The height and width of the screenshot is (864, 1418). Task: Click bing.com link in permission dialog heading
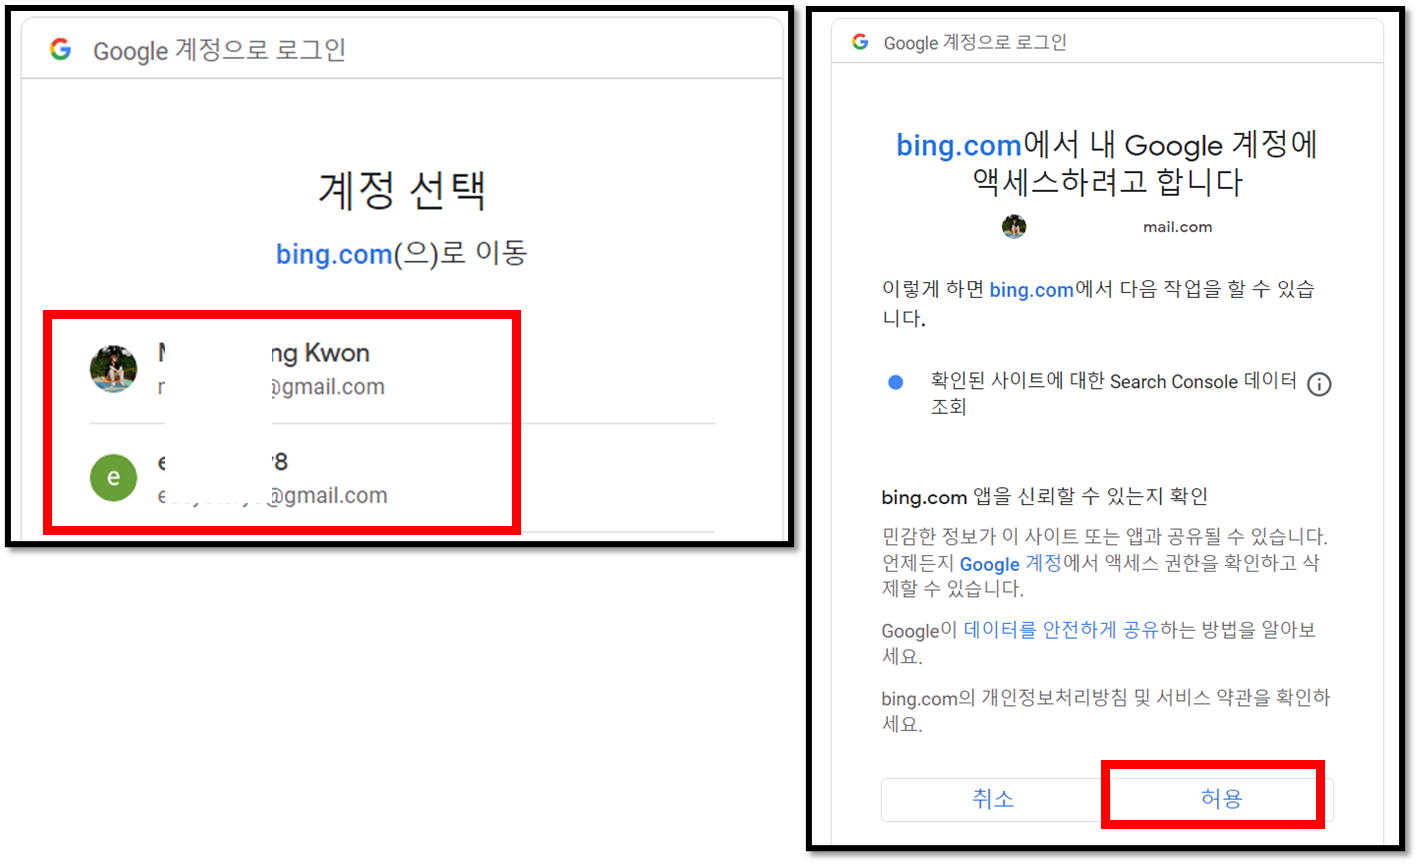(x=959, y=146)
